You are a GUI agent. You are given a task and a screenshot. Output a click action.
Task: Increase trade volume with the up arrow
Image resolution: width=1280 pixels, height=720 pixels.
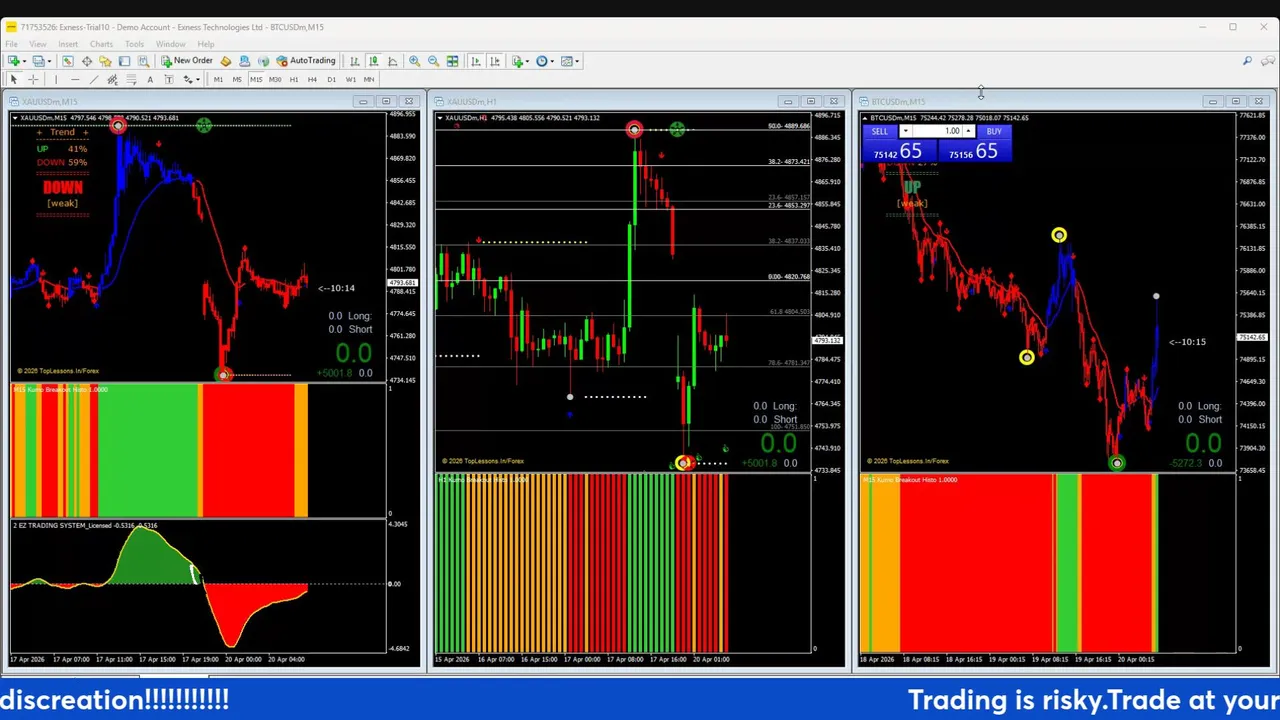coord(968,131)
